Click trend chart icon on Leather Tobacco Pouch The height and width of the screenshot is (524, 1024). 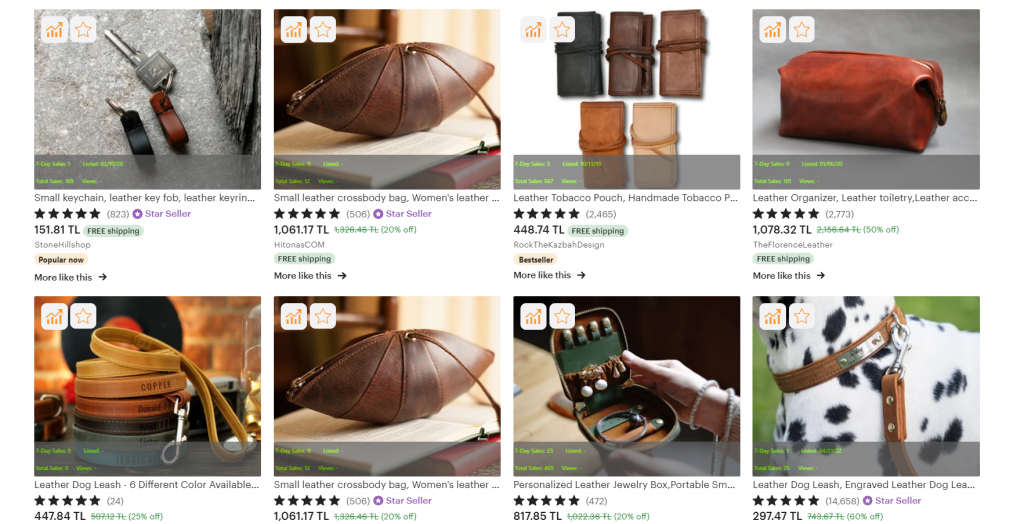point(534,30)
